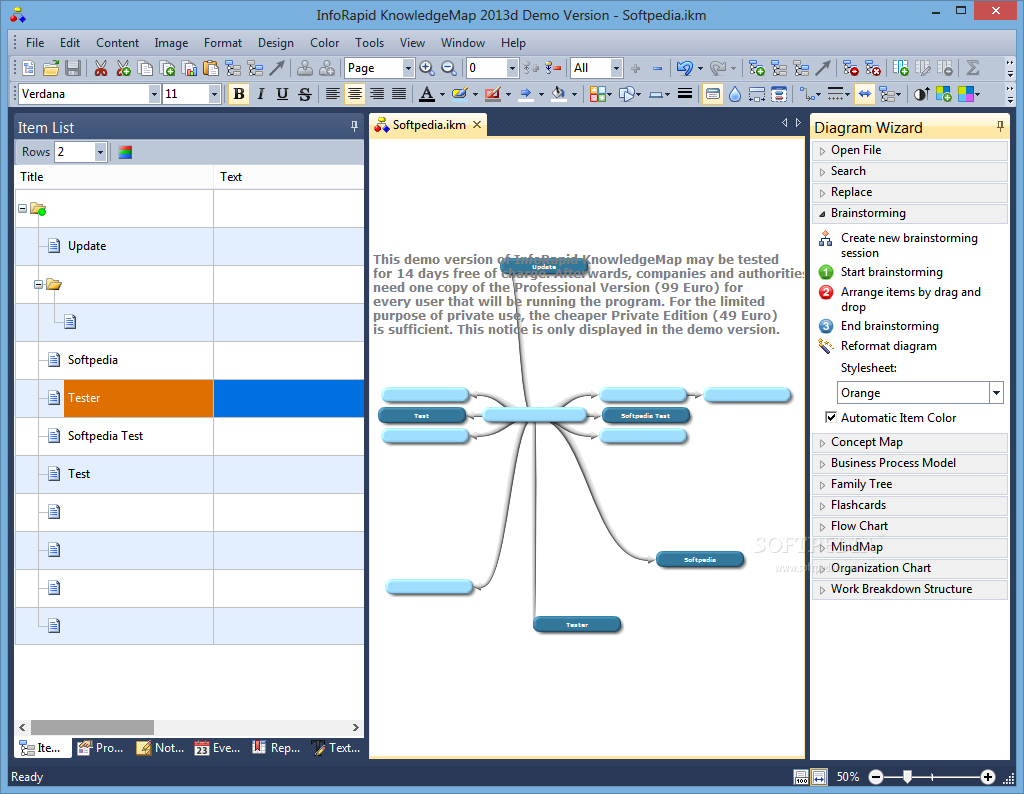
Task: Click the add color scheme icon with plus
Action: pos(943,94)
